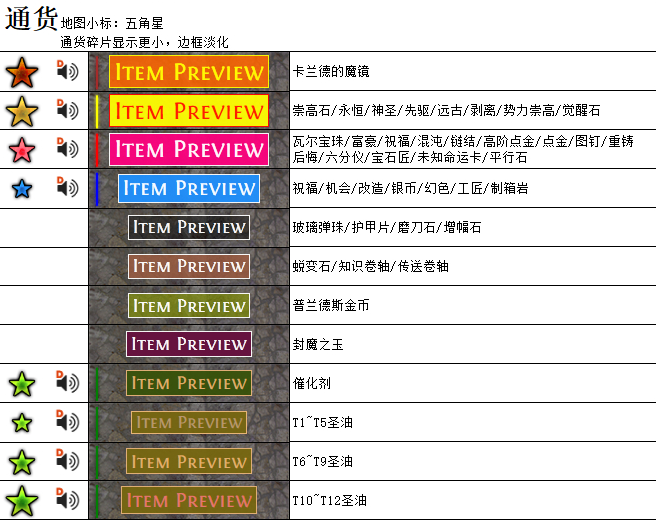Click the text line starting 后悔/六分仪
This screenshot has width=656, height=520.
point(410,157)
